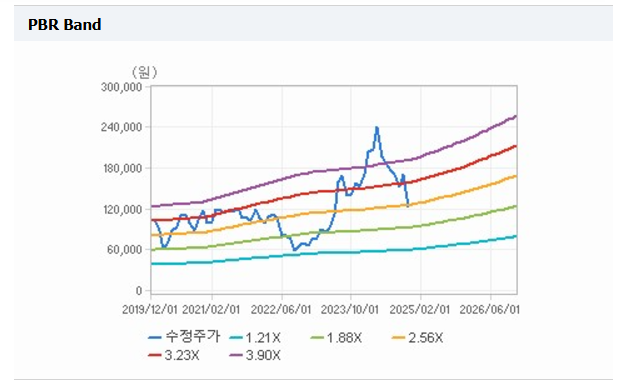Select the 수정주가 legend entry
This screenshot has height=389, width=622.
(184, 337)
